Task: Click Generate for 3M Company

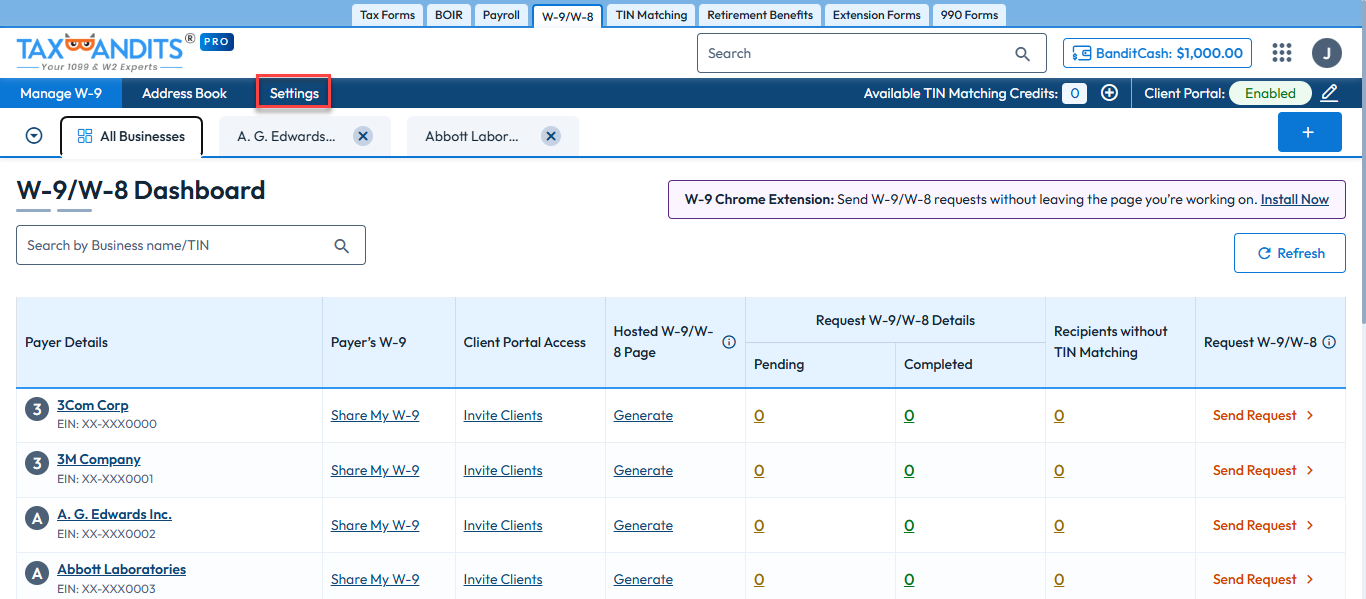Action: click(x=643, y=470)
